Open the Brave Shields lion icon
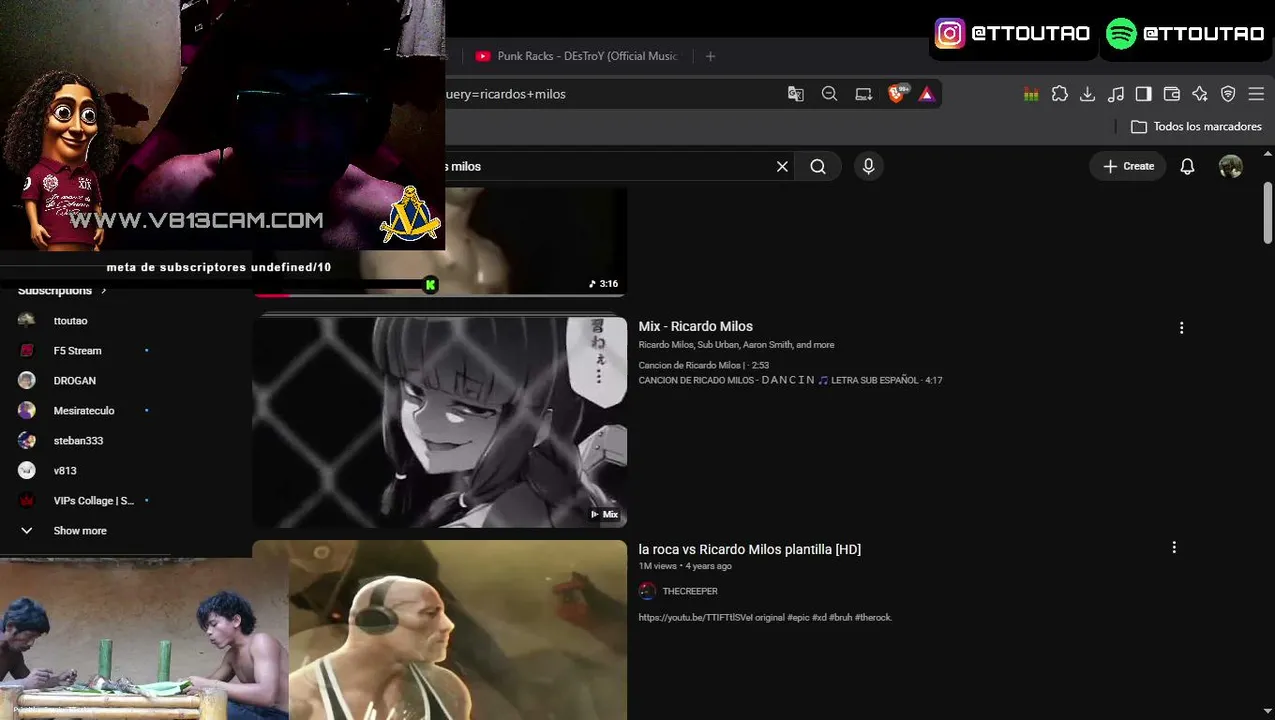Screen dimensions: 1275x720 pyautogui.click(x=898, y=94)
